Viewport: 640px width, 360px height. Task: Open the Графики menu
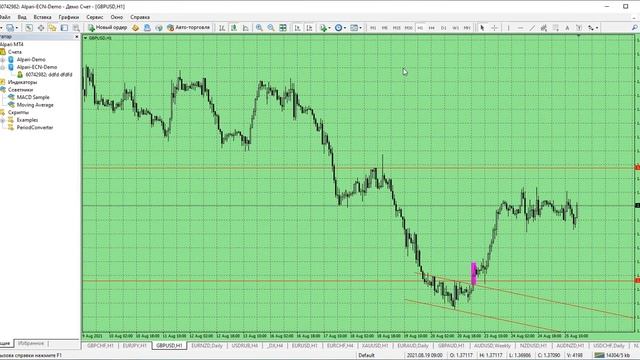[x=69, y=17]
